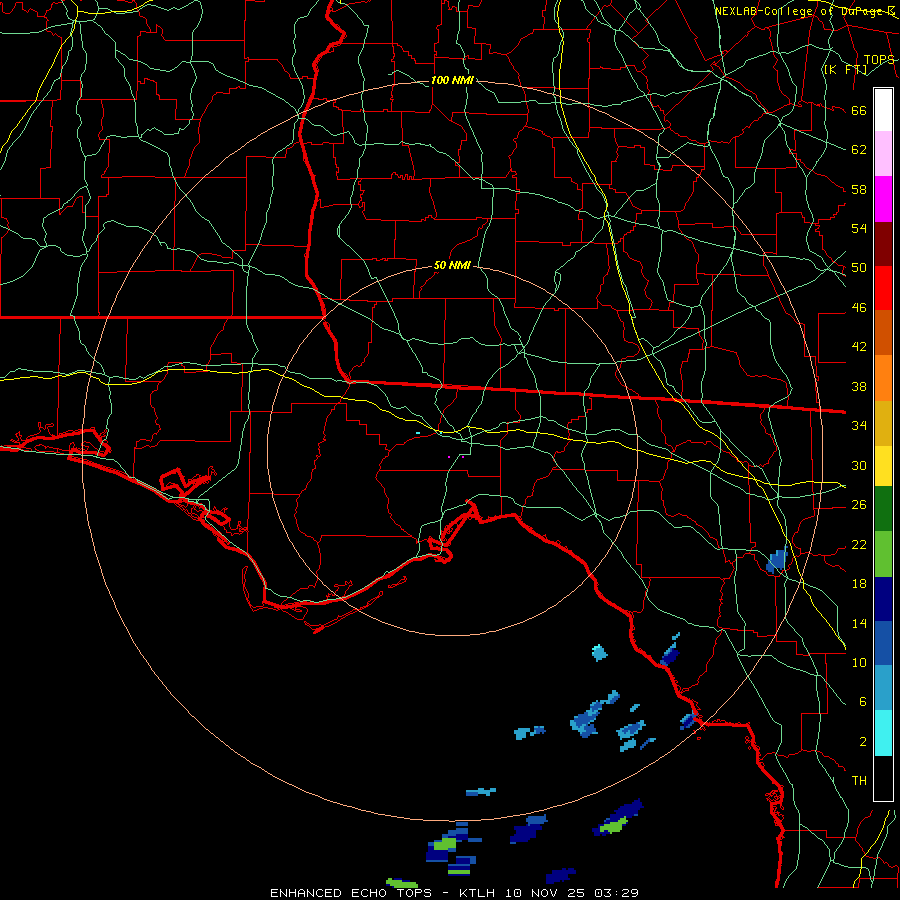Pick the magenta legend color band
The width and height of the screenshot is (900, 900).
coord(883,199)
